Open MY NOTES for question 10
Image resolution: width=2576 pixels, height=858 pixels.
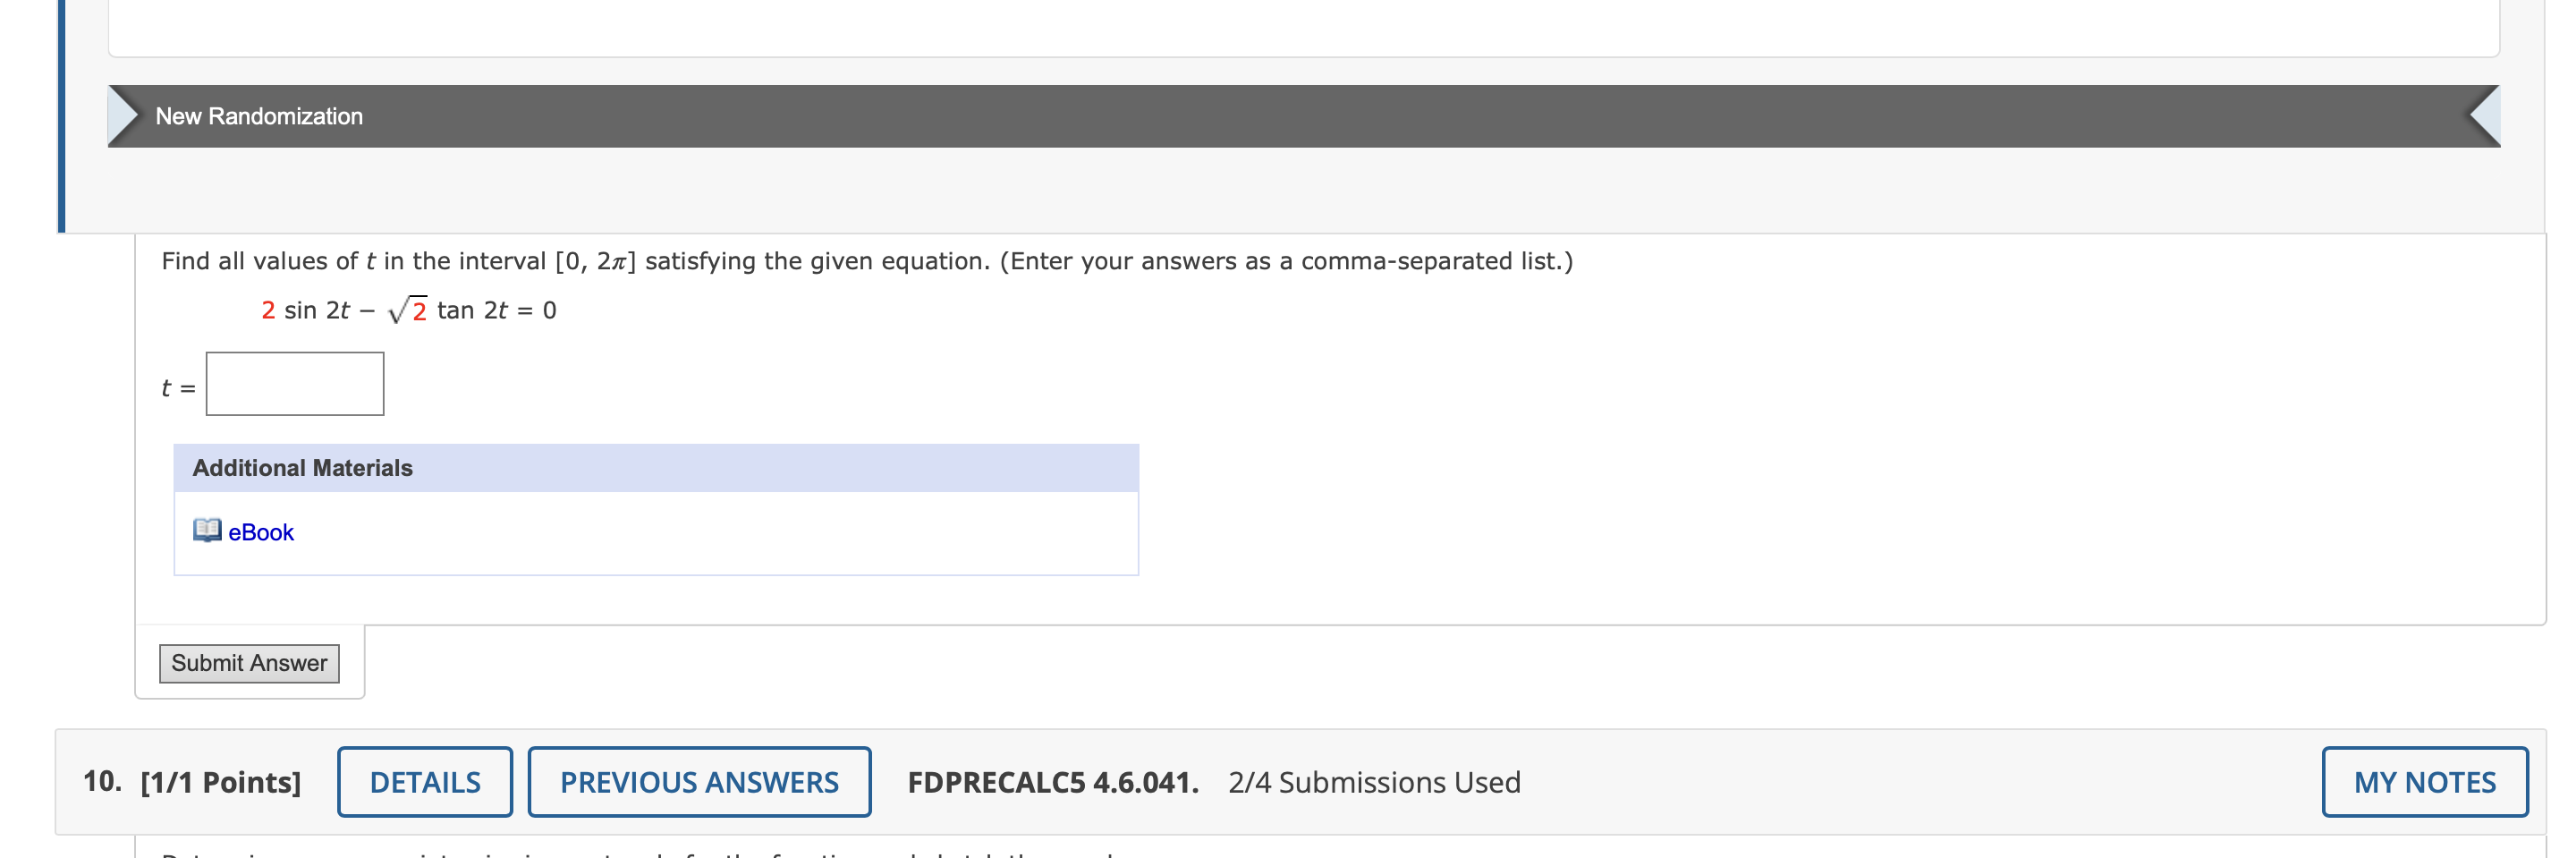coord(2425,782)
